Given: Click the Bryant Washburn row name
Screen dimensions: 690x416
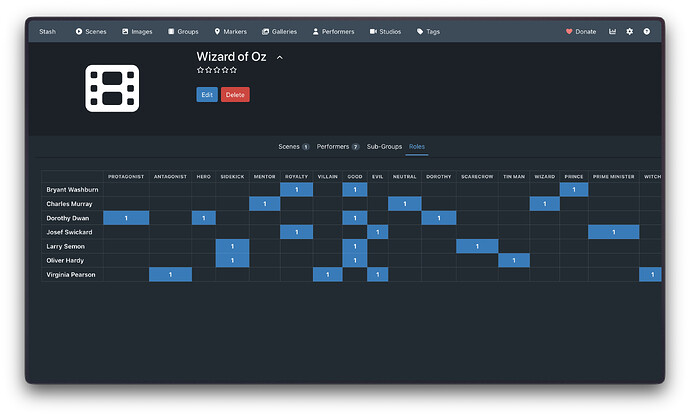Looking at the screenshot, I should [72, 190].
